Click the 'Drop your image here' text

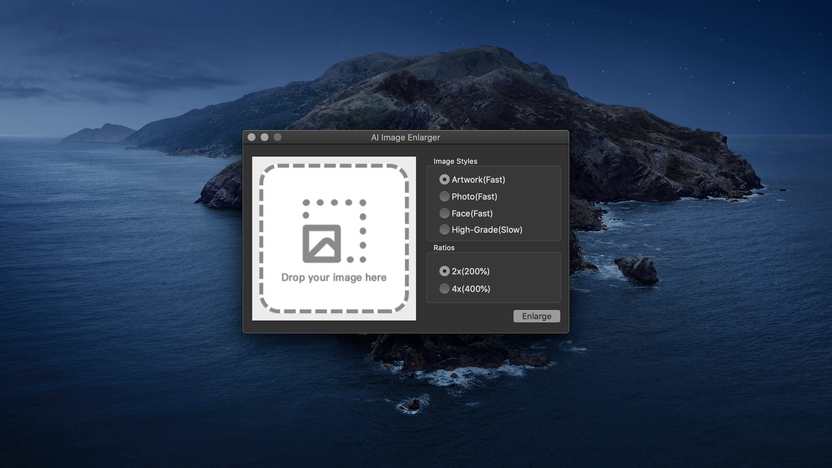tap(334, 278)
